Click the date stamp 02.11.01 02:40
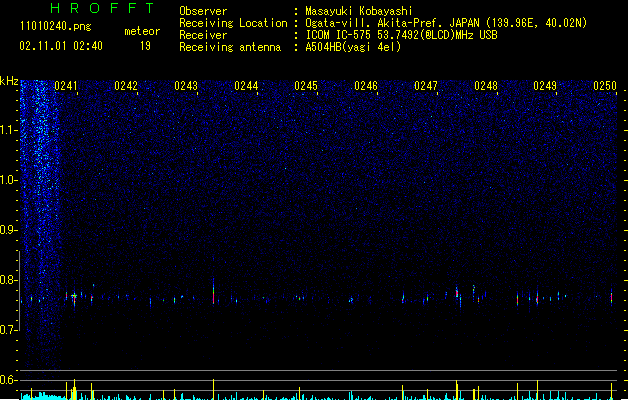Screen dimensions: 629x400 point(61,46)
